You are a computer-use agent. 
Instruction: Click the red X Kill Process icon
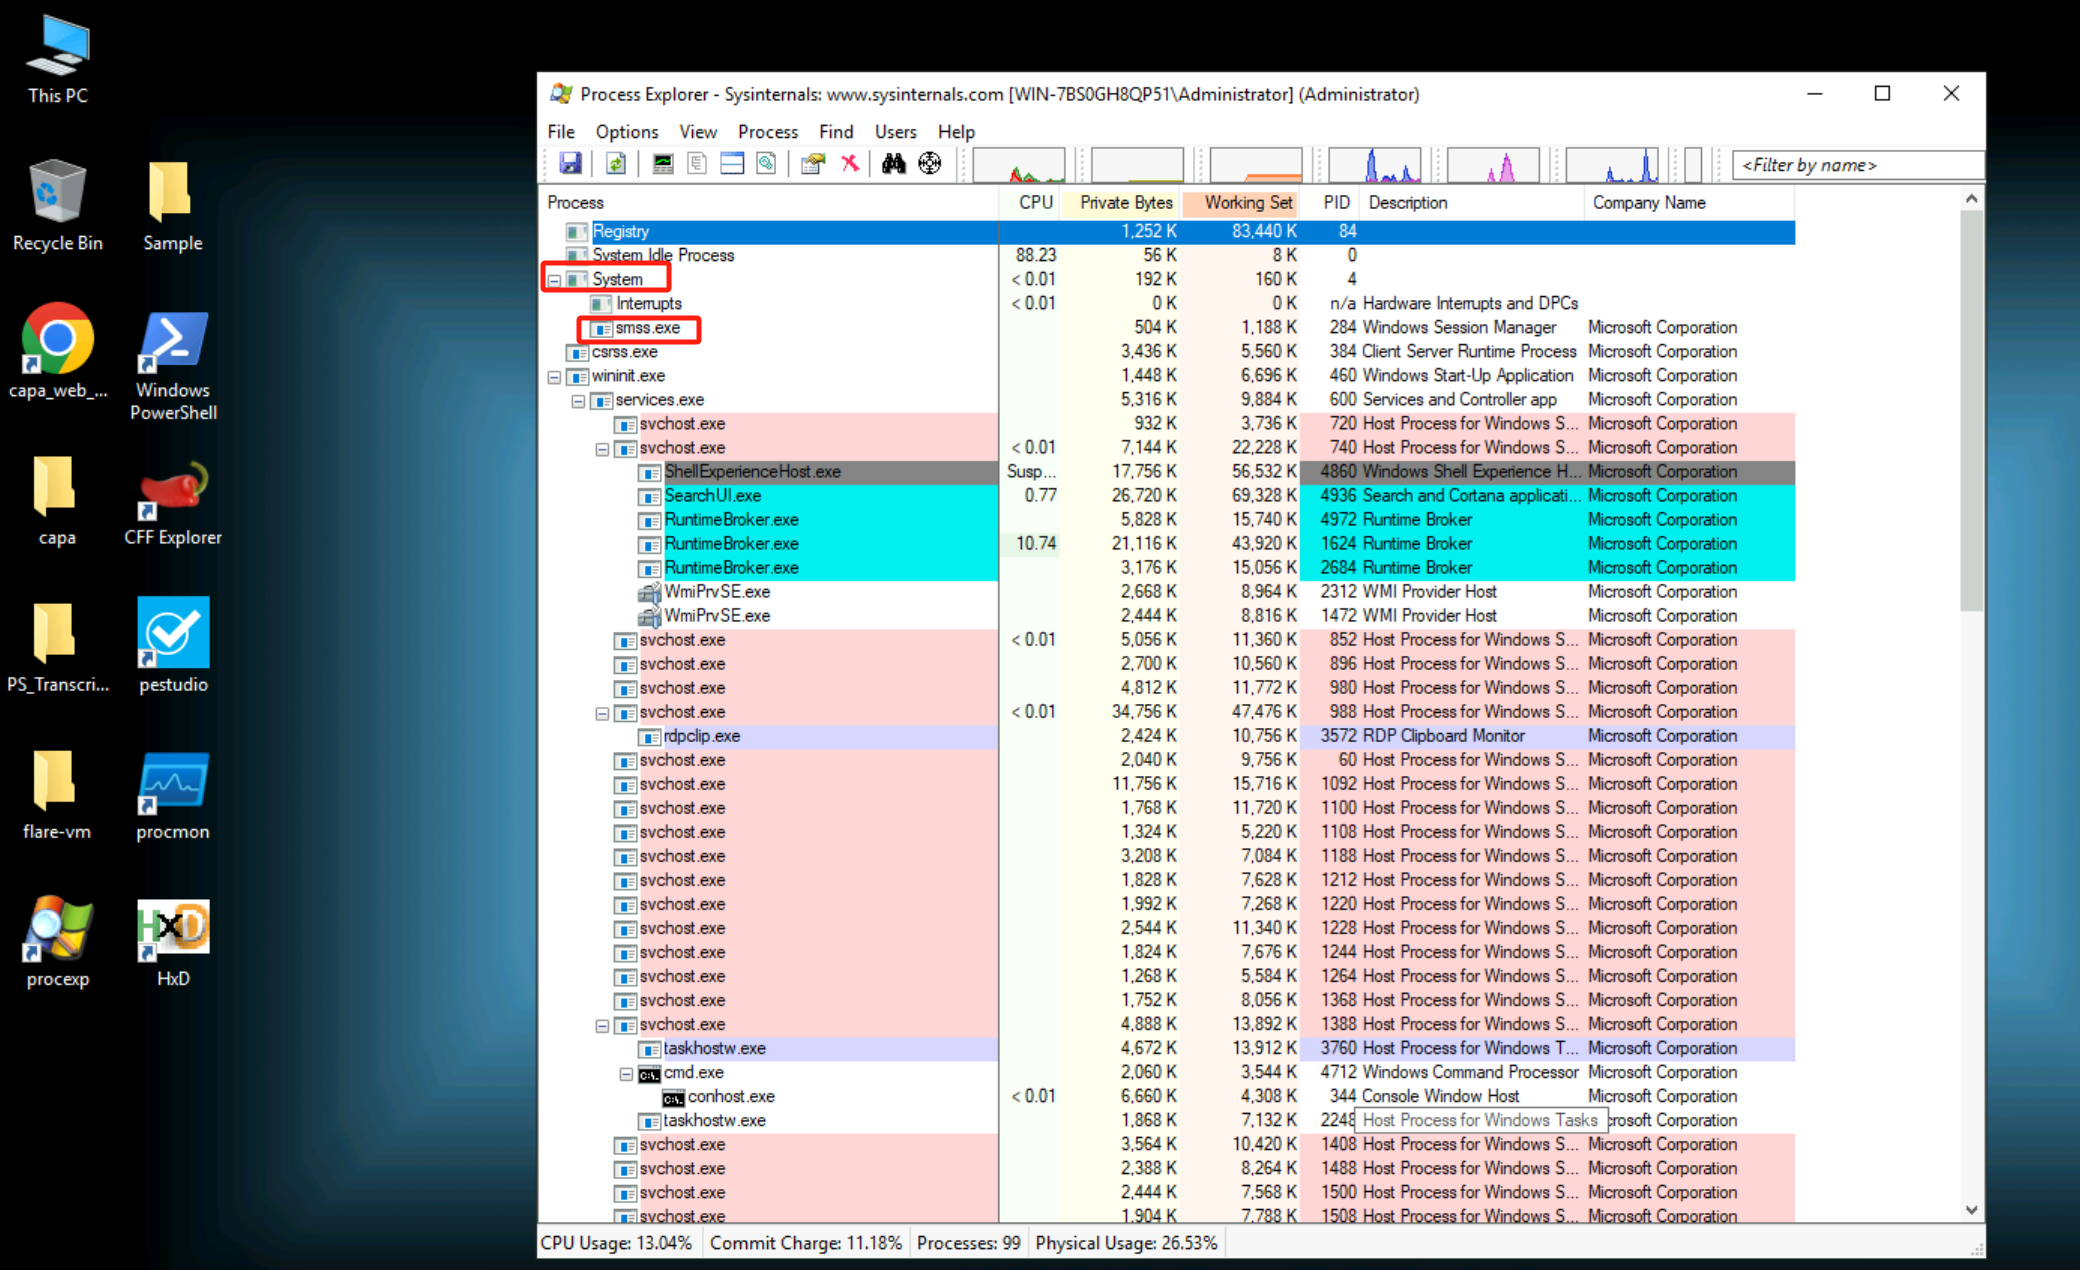click(x=850, y=164)
